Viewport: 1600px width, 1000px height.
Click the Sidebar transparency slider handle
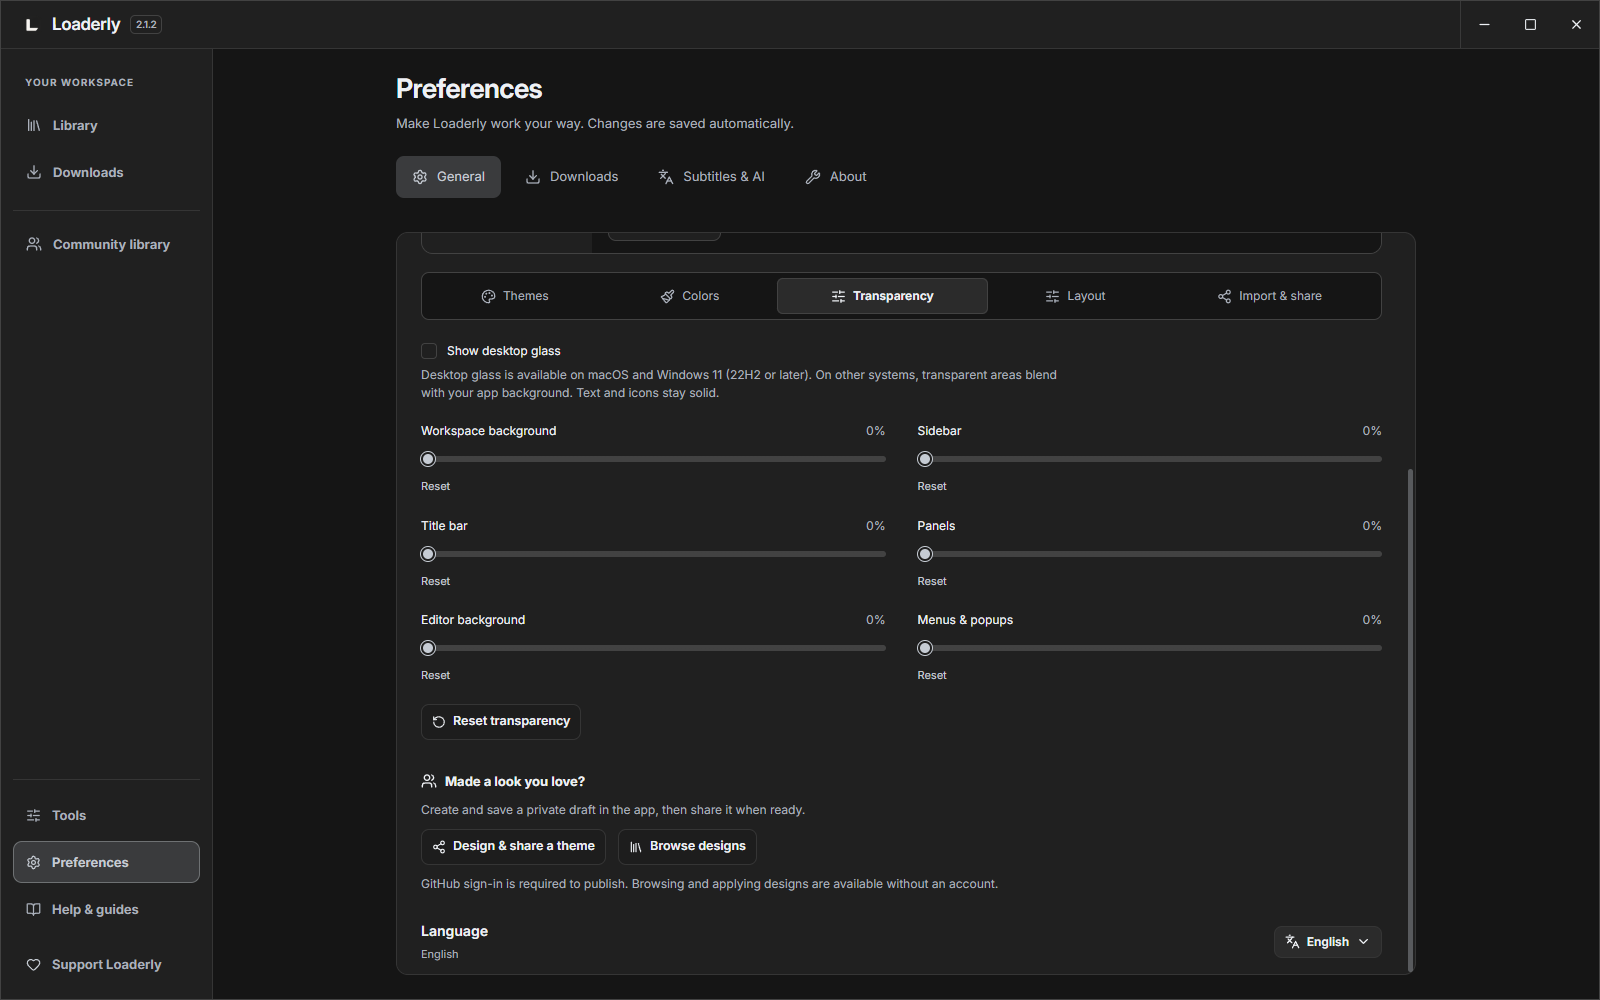click(925, 459)
